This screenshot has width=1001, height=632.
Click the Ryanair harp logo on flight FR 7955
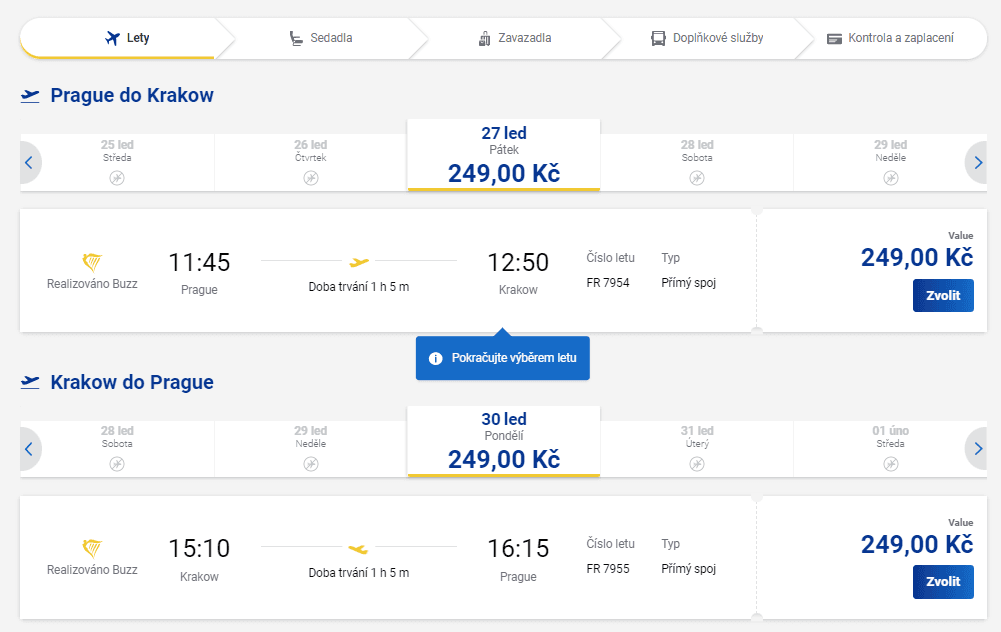[x=92, y=548]
